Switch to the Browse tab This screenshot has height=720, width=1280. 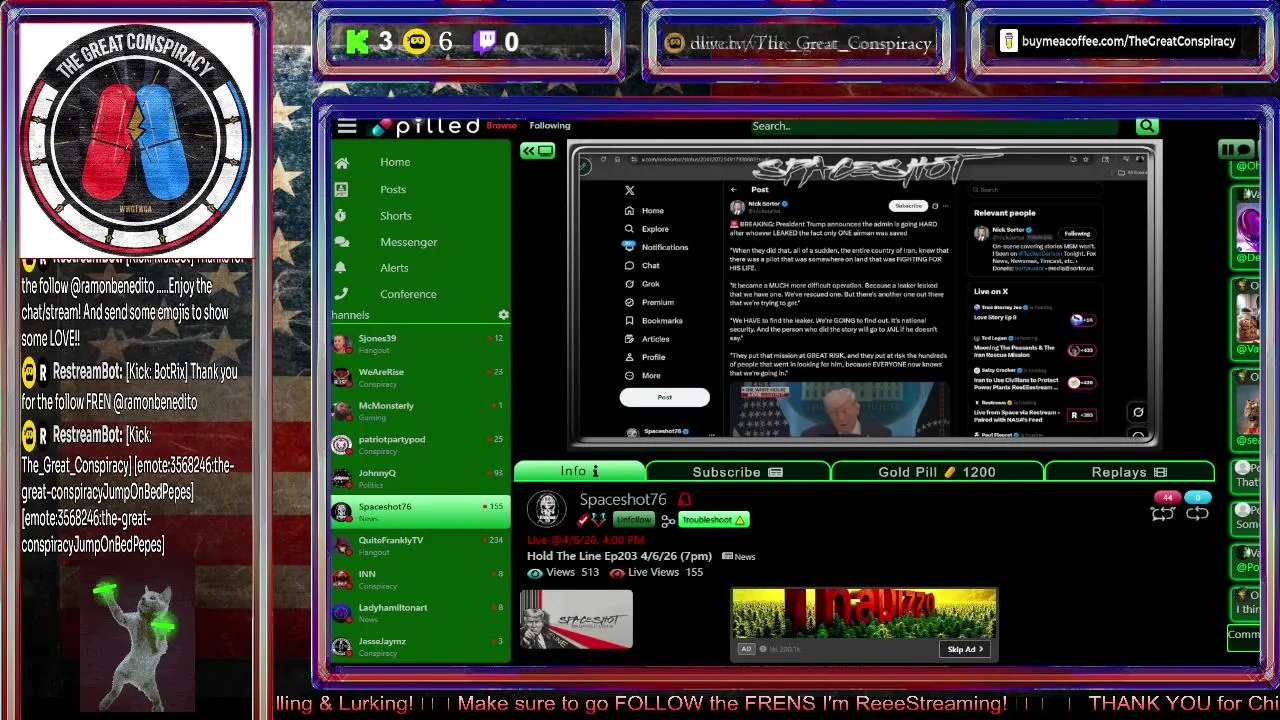coord(502,126)
